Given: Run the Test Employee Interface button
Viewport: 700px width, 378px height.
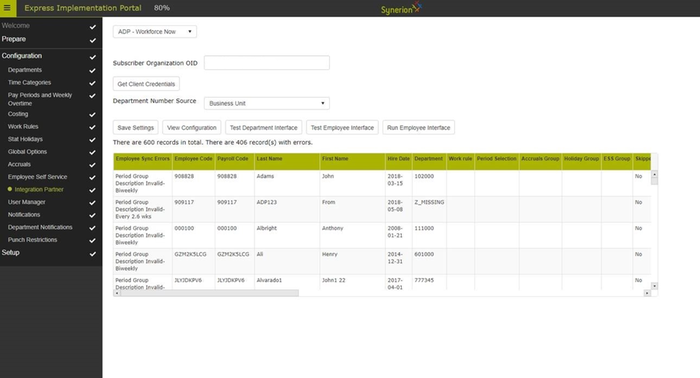Looking at the screenshot, I should click(342, 128).
